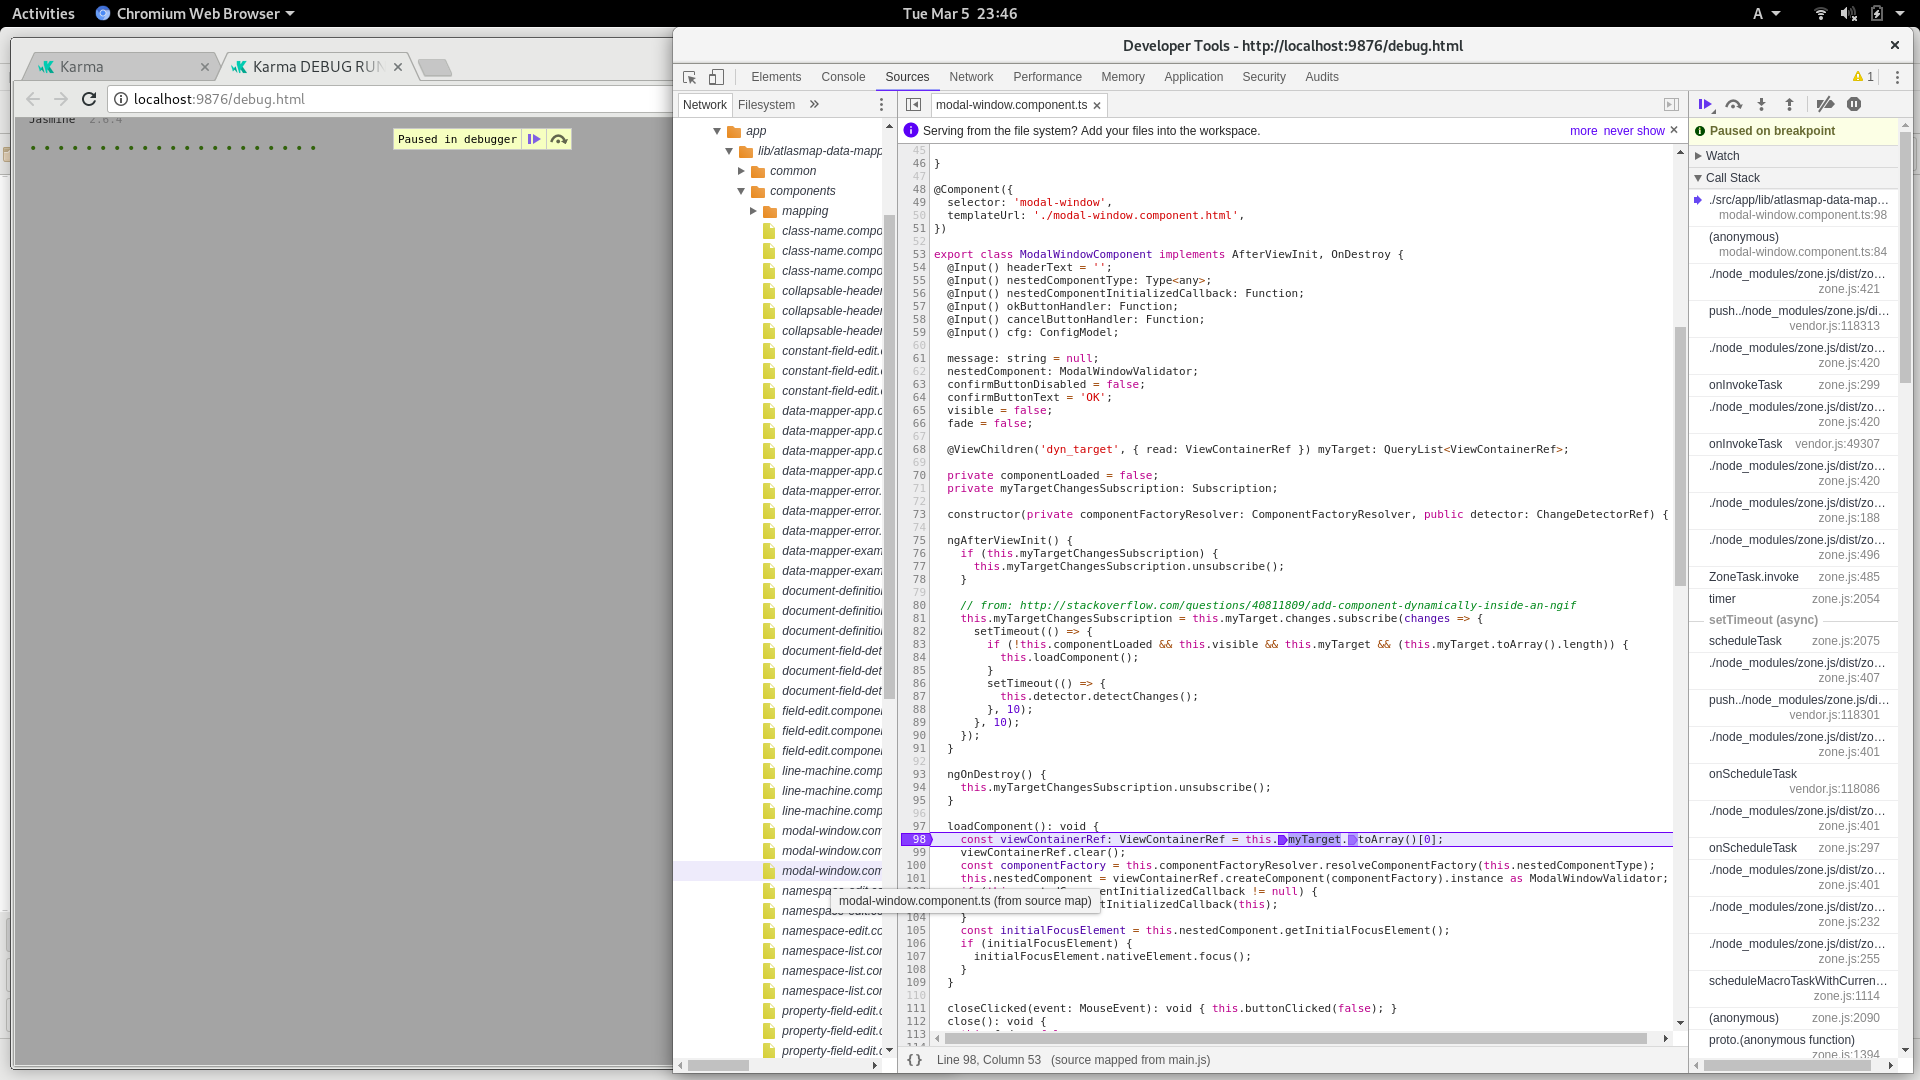The image size is (1920, 1080).
Task: Click the file navigator vertical scrollbar
Action: click(889, 456)
